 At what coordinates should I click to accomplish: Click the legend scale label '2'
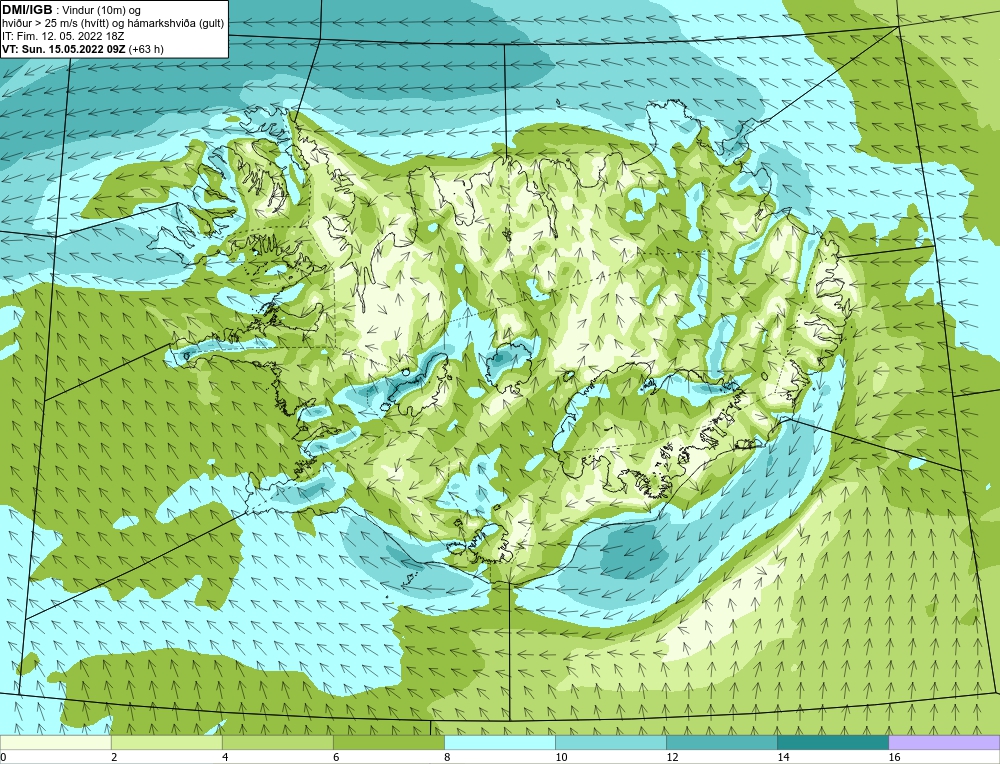(114, 757)
